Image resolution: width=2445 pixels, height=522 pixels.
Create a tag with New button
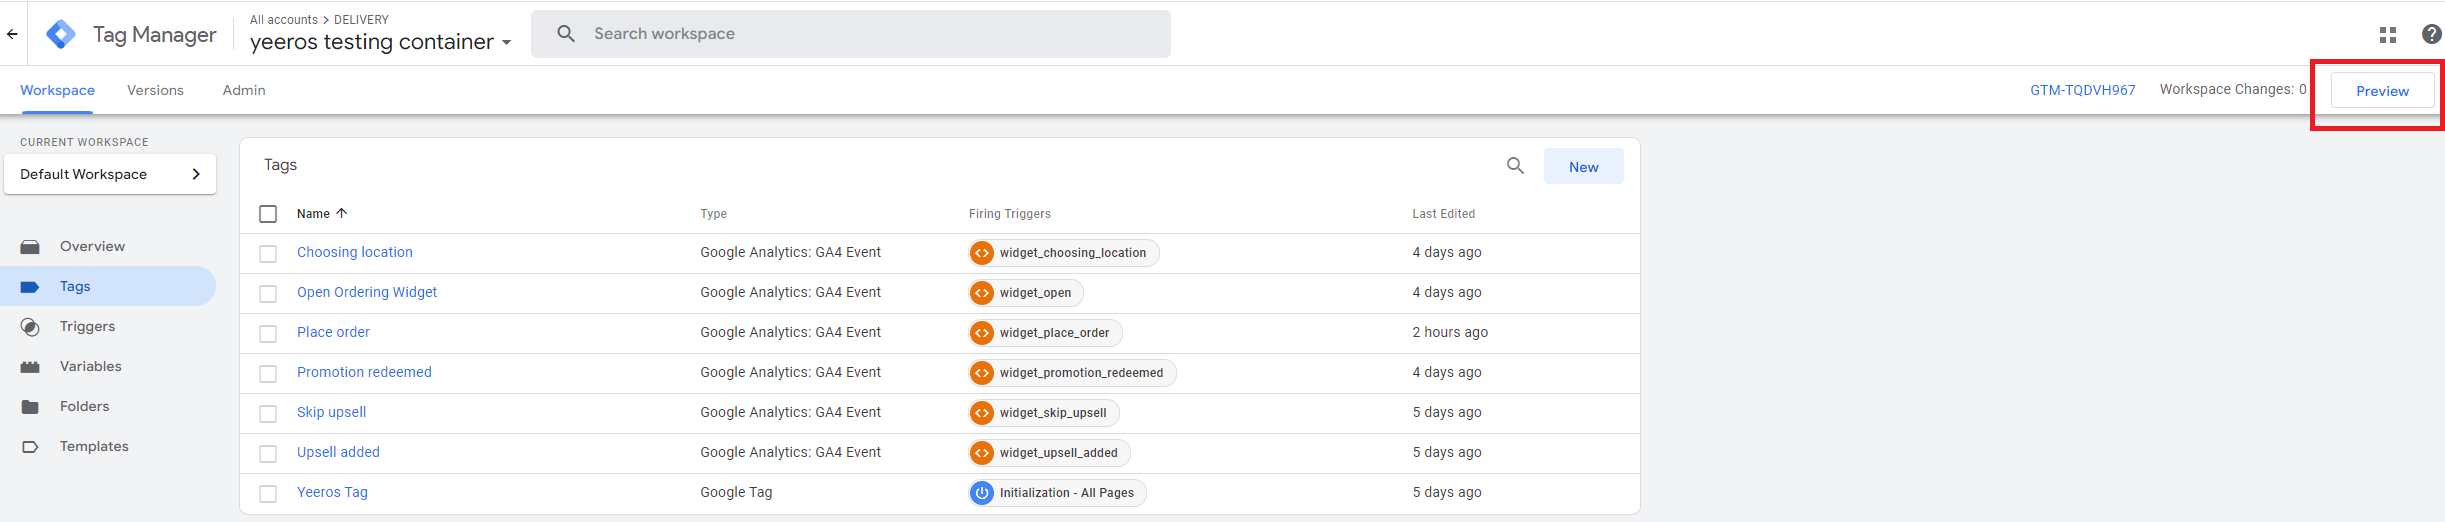tap(1583, 167)
